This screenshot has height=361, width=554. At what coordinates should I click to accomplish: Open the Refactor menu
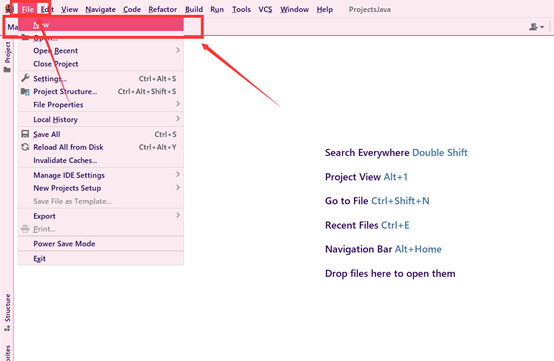coord(163,10)
